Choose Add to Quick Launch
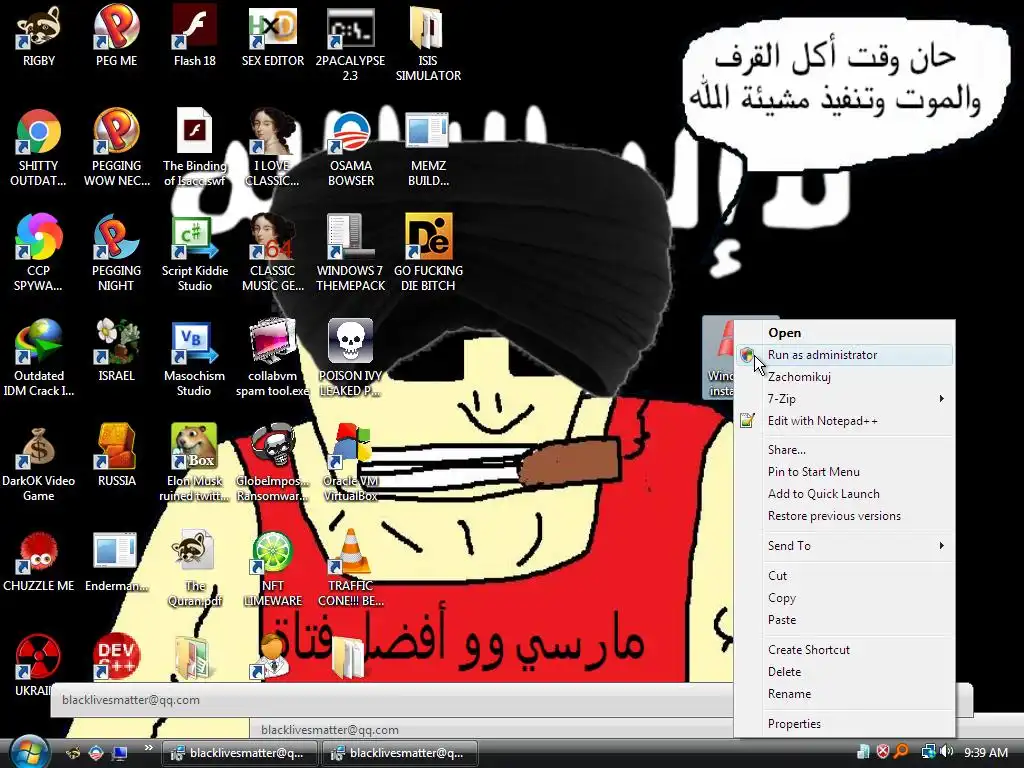The image size is (1024, 768). (x=844, y=494)
